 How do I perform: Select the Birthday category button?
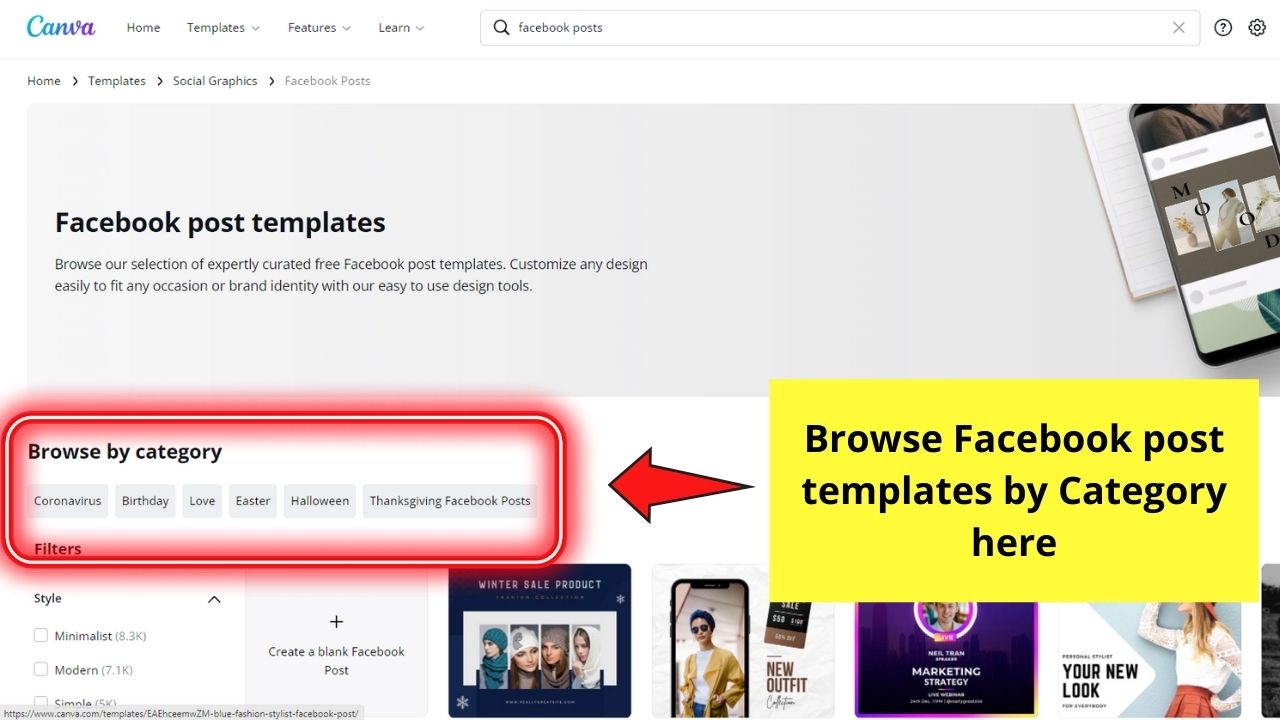144,500
